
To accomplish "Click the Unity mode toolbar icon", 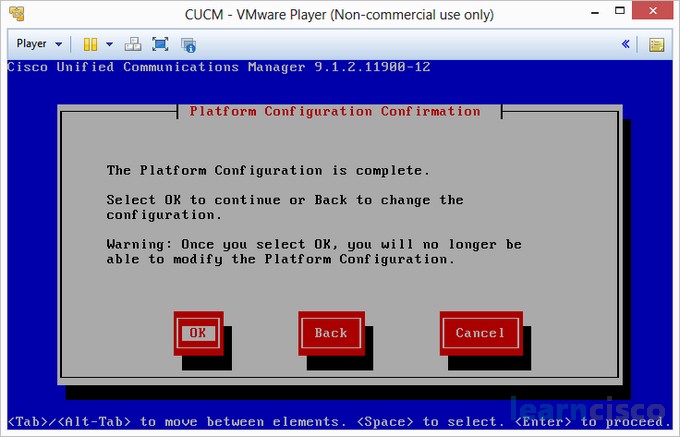I will point(188,44).
